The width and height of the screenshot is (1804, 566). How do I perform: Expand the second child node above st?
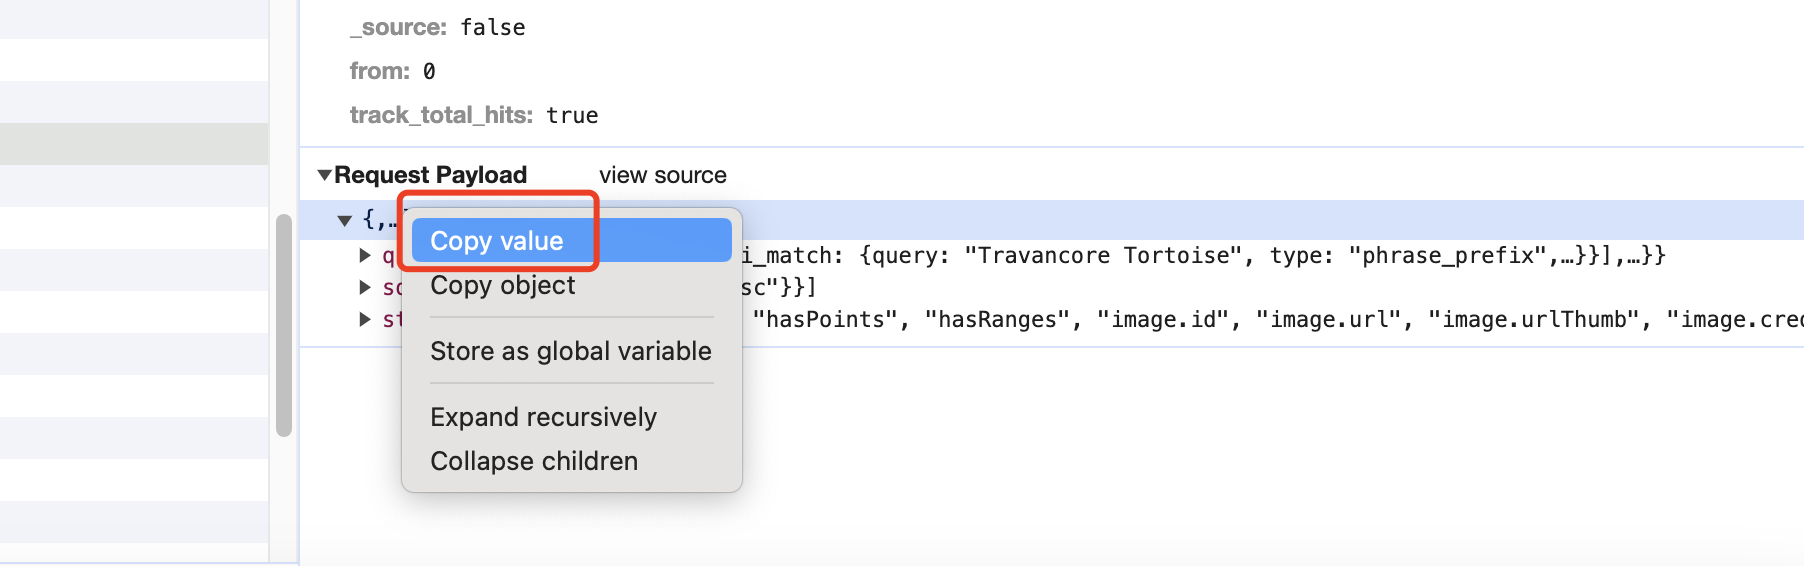pos(365,288)
